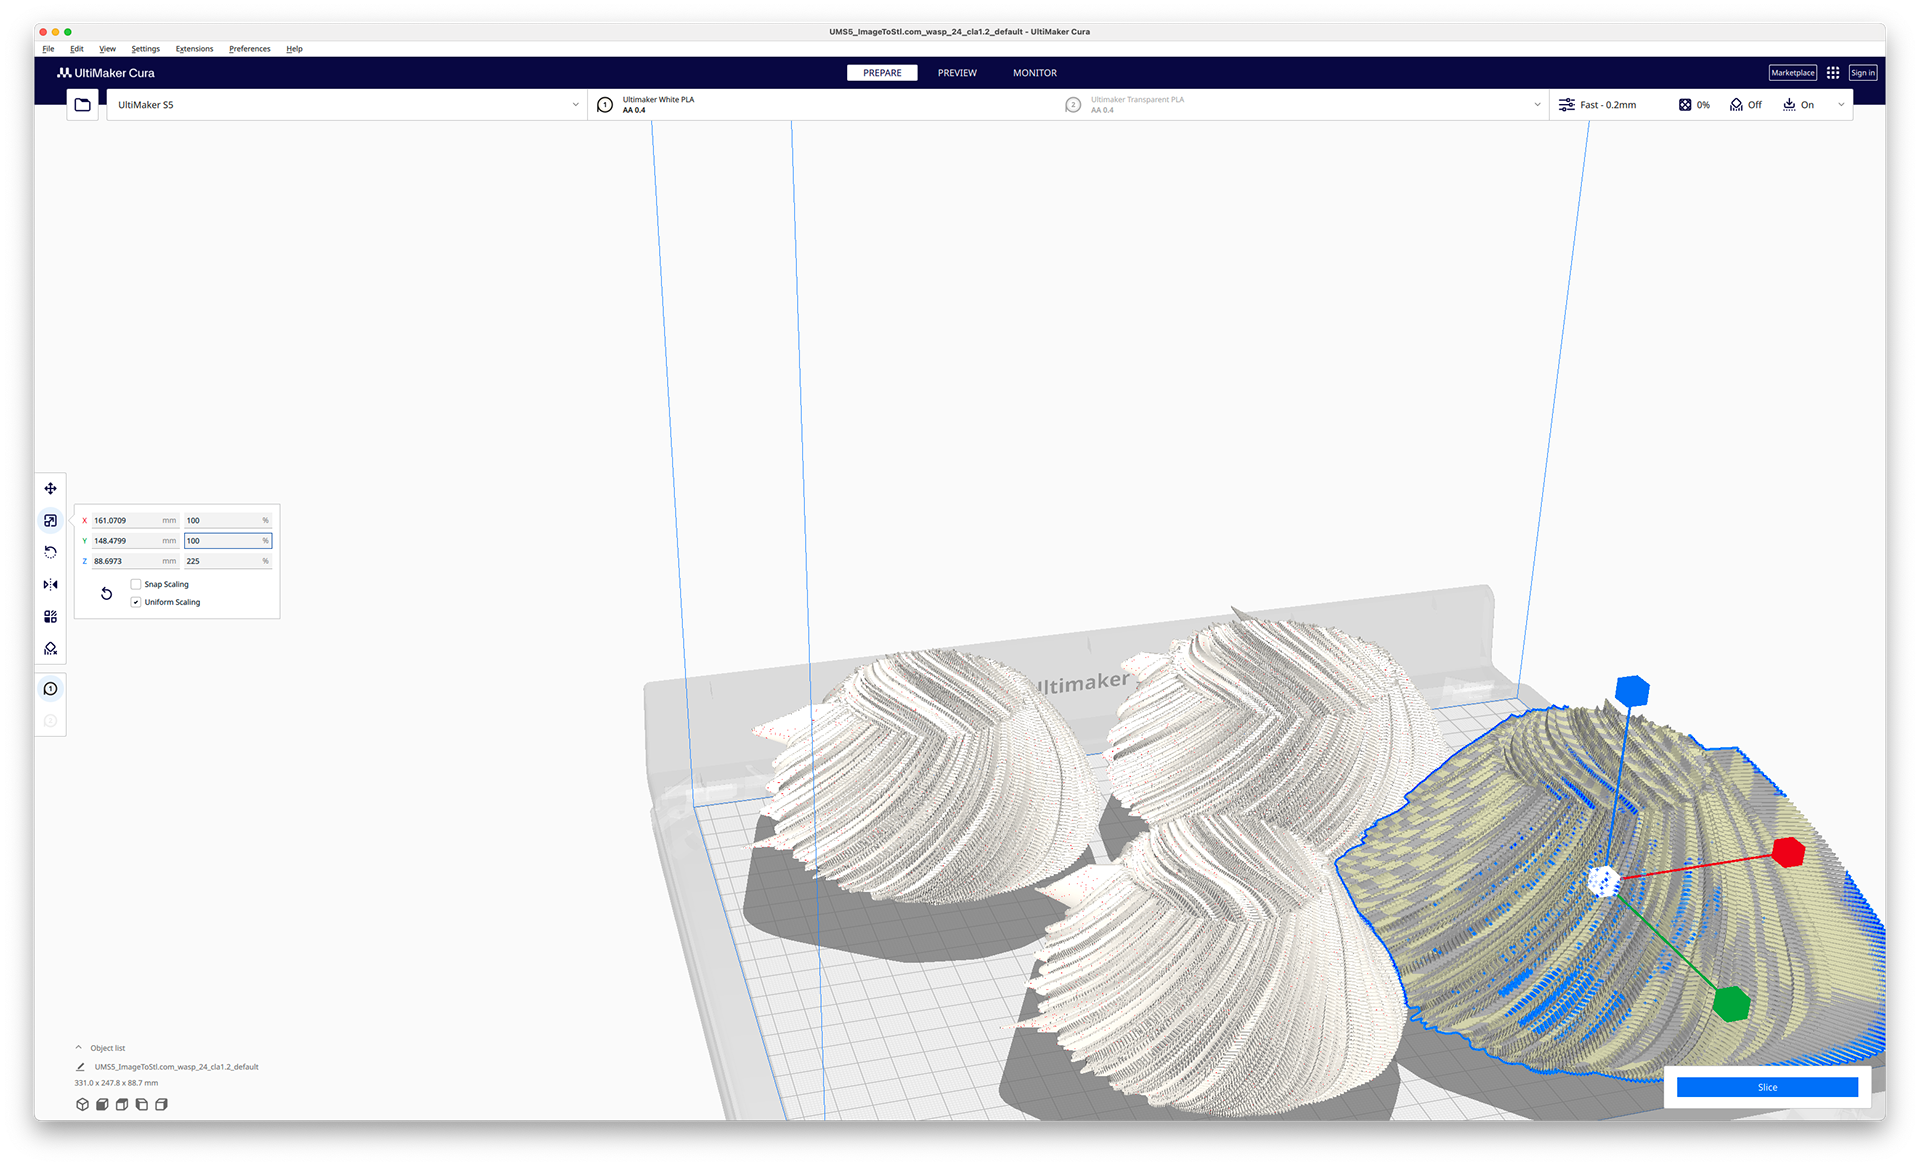Click the Z scale percentage field 225
This screenshot has width=1920, height=1166.
228,562
